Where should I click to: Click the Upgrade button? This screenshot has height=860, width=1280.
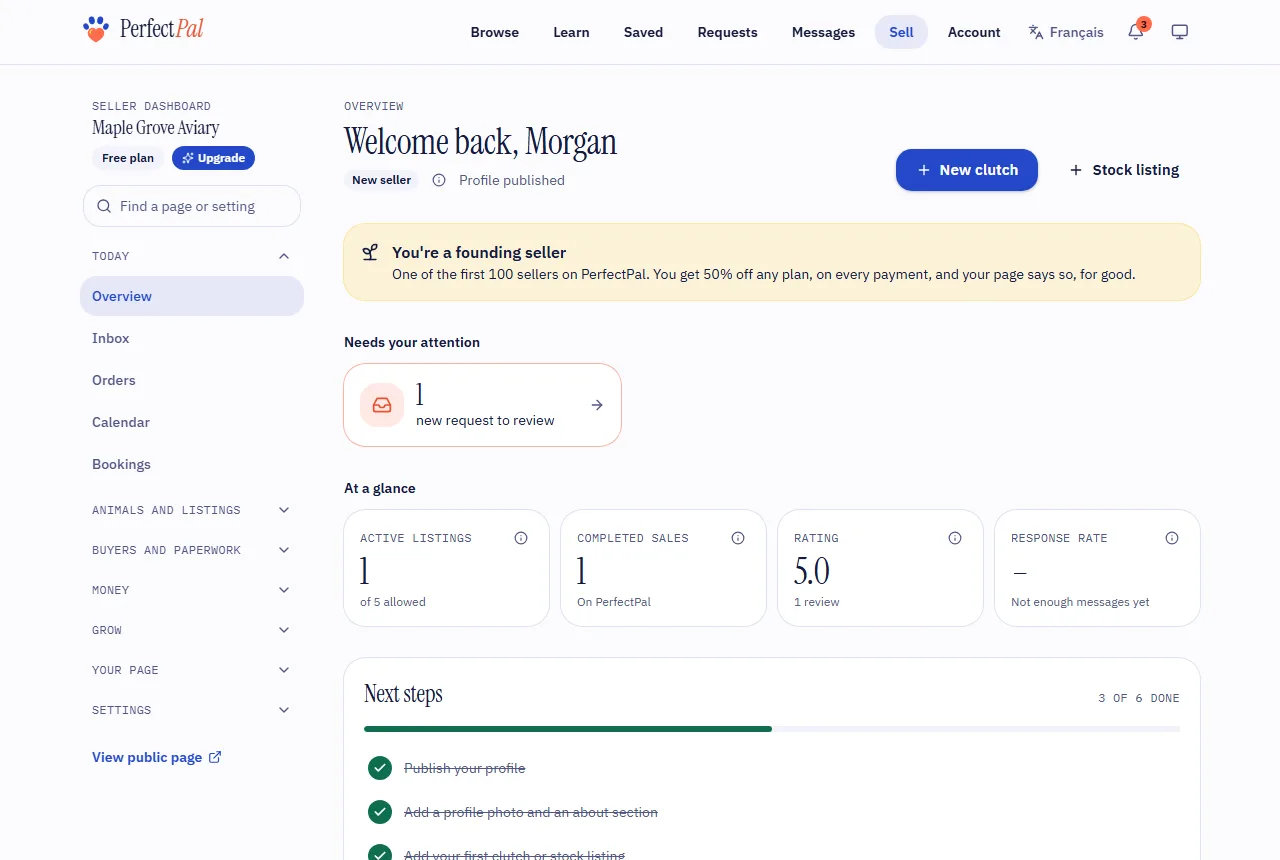(x=213, y=158)
